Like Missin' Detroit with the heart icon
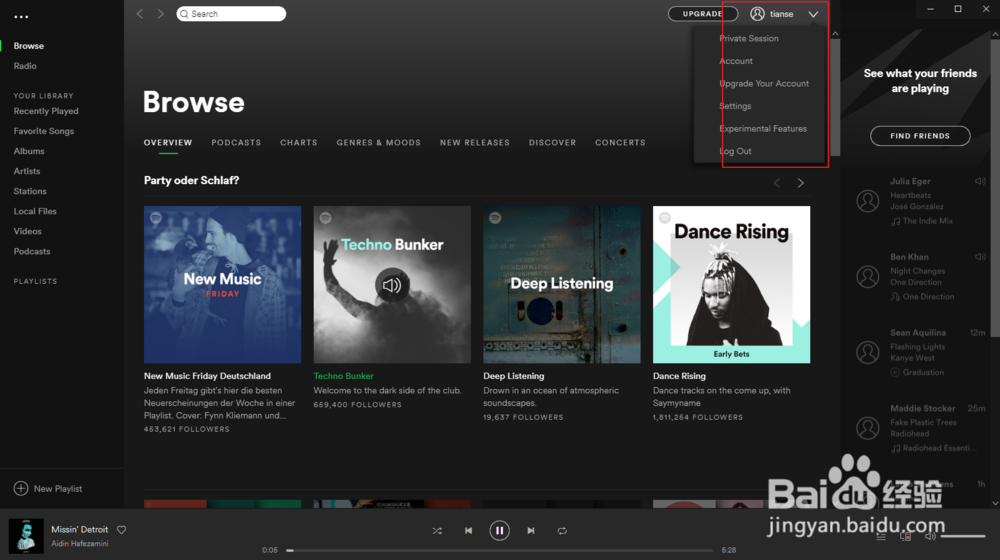This screenshot has width=1000, height=560. coord(121,529)
